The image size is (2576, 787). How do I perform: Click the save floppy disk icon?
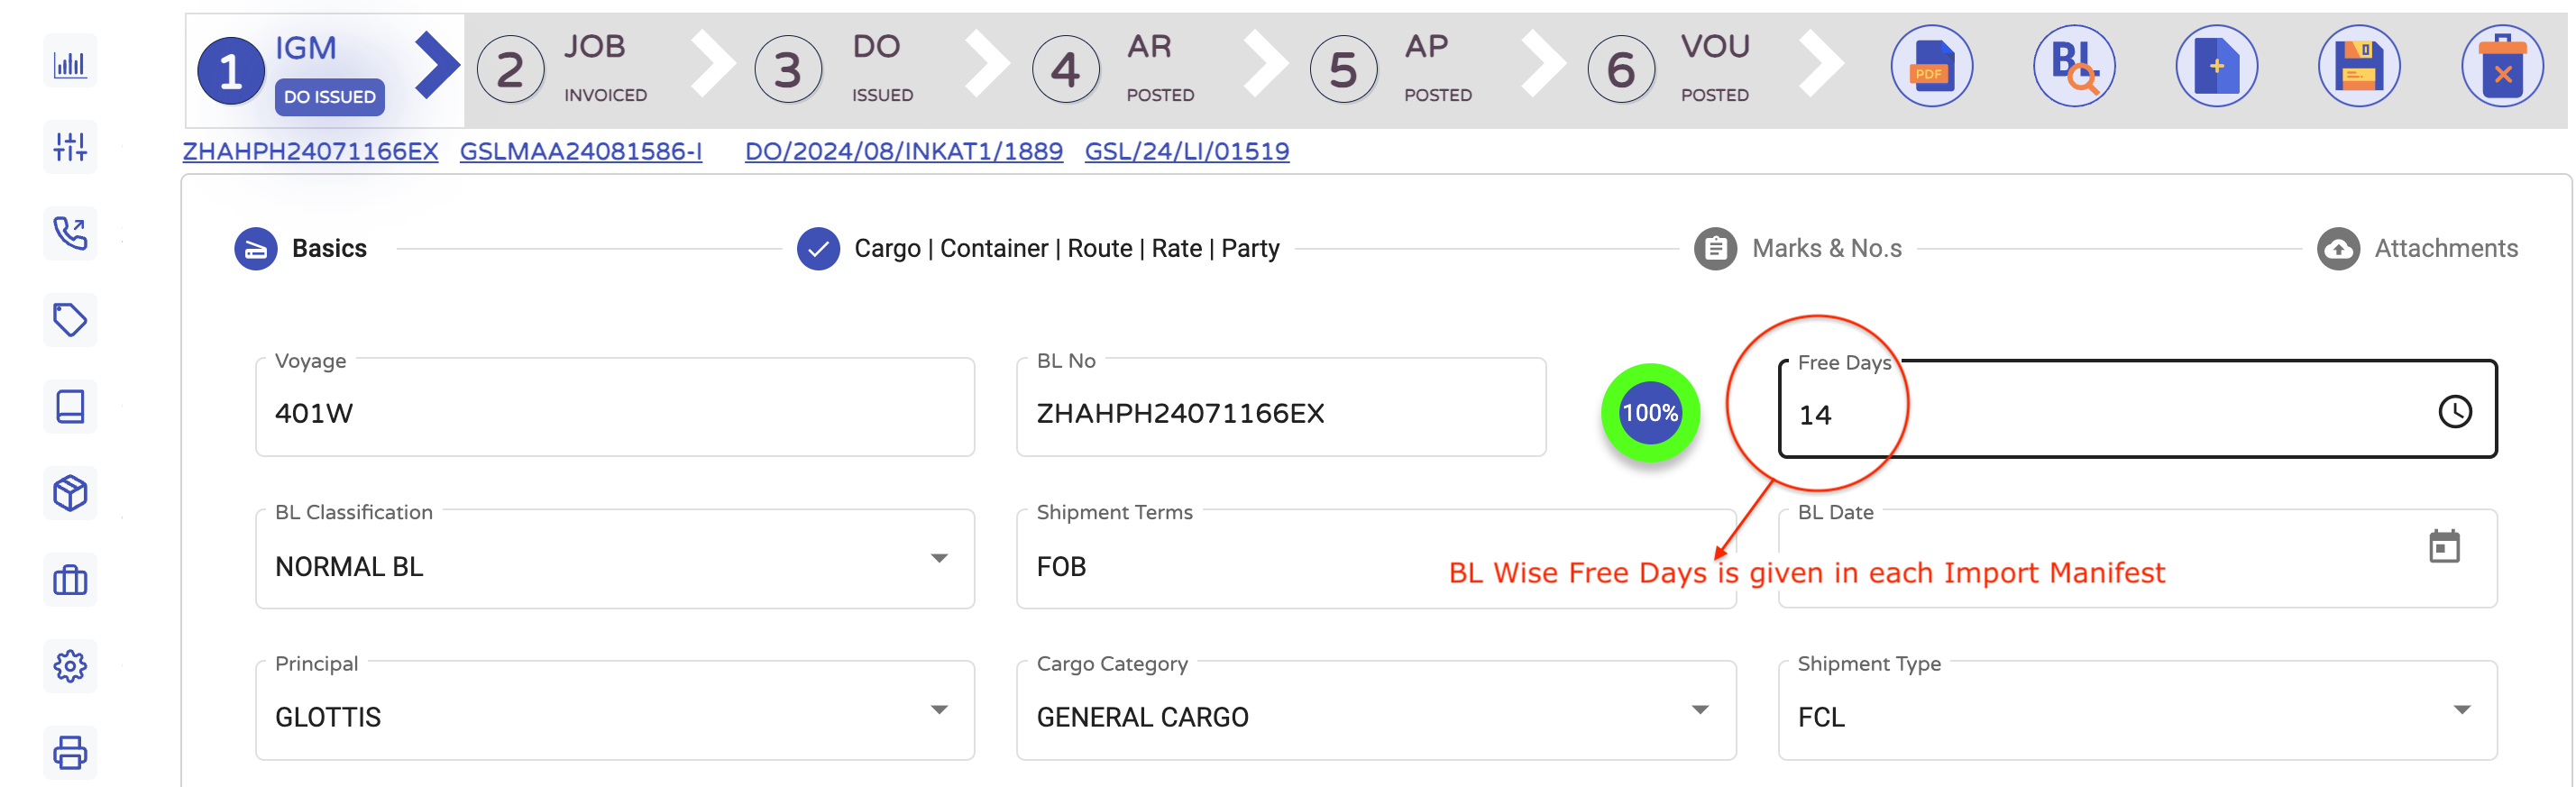tap(2359, 67)
